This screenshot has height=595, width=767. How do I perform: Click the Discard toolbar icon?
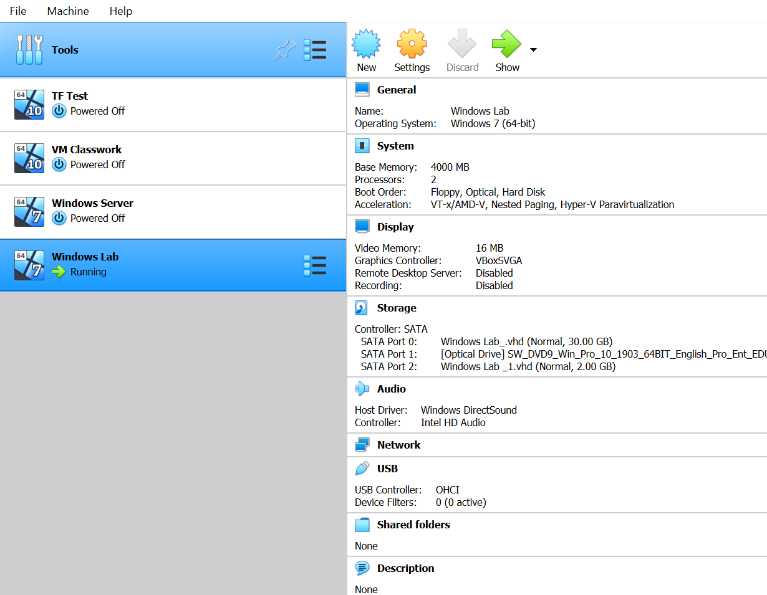coord(462,44)
